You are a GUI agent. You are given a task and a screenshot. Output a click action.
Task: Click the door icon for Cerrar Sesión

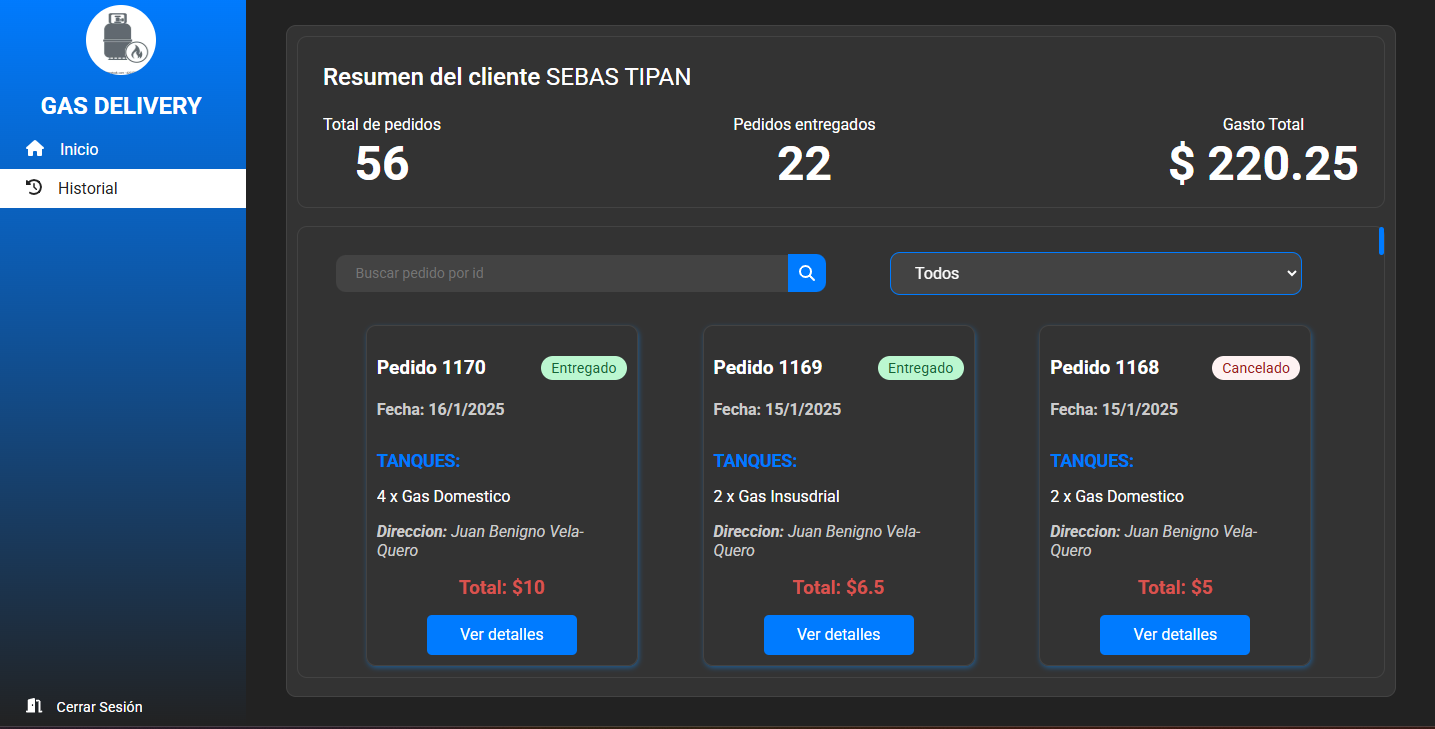click(34, 706)
